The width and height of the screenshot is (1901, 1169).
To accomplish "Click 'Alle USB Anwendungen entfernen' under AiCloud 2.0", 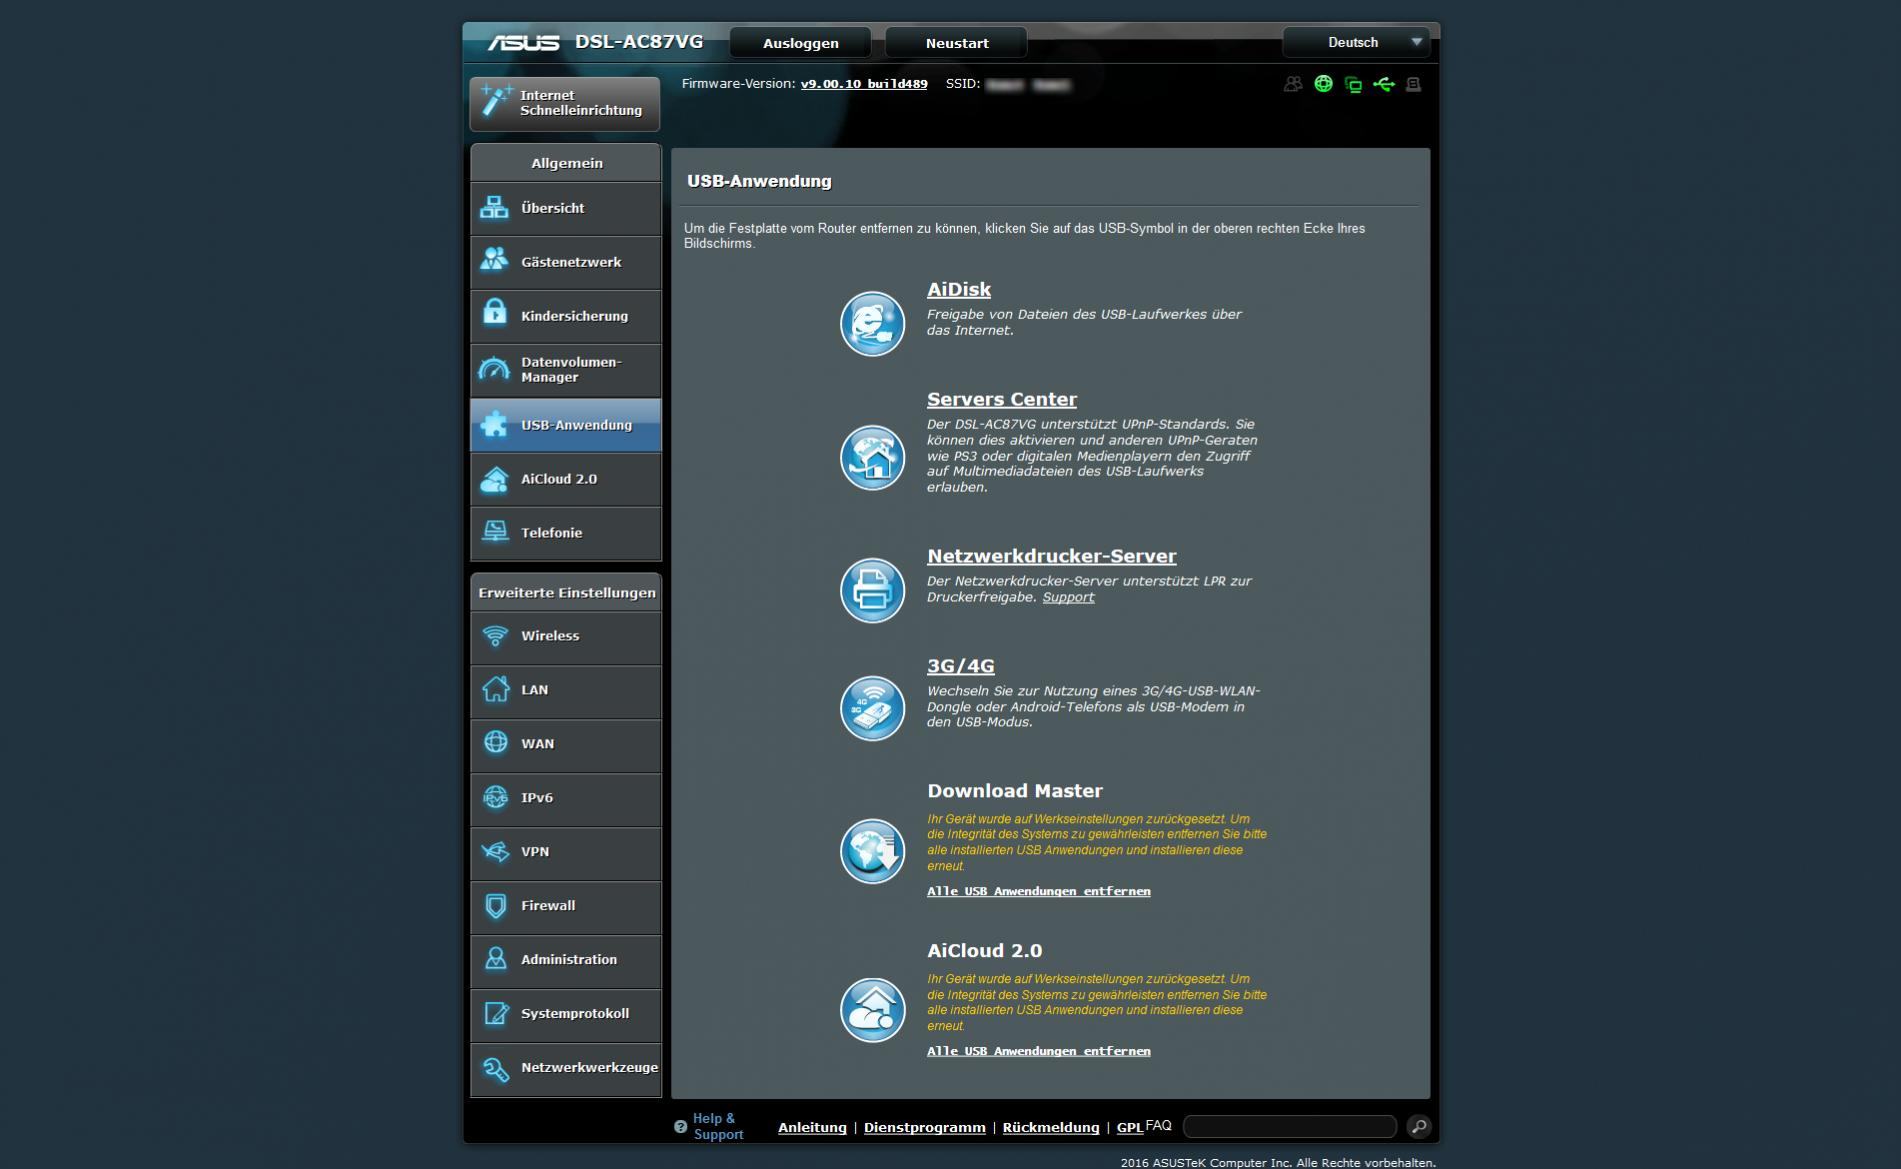I will 1038,1051.
